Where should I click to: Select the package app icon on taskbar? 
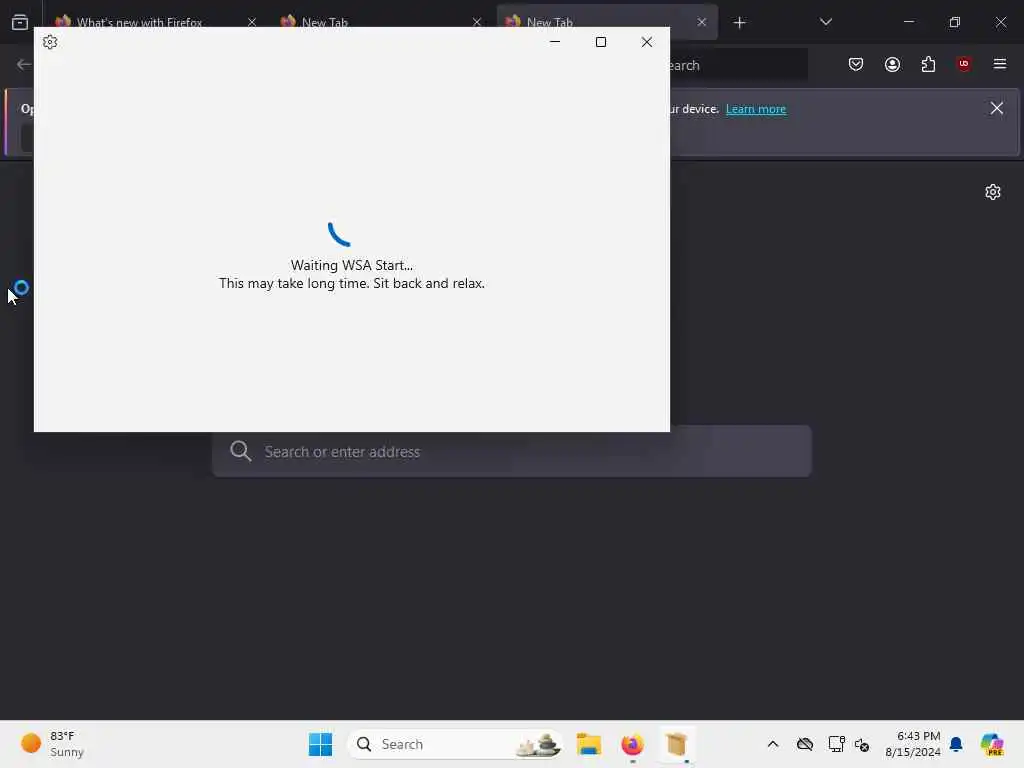676,744
